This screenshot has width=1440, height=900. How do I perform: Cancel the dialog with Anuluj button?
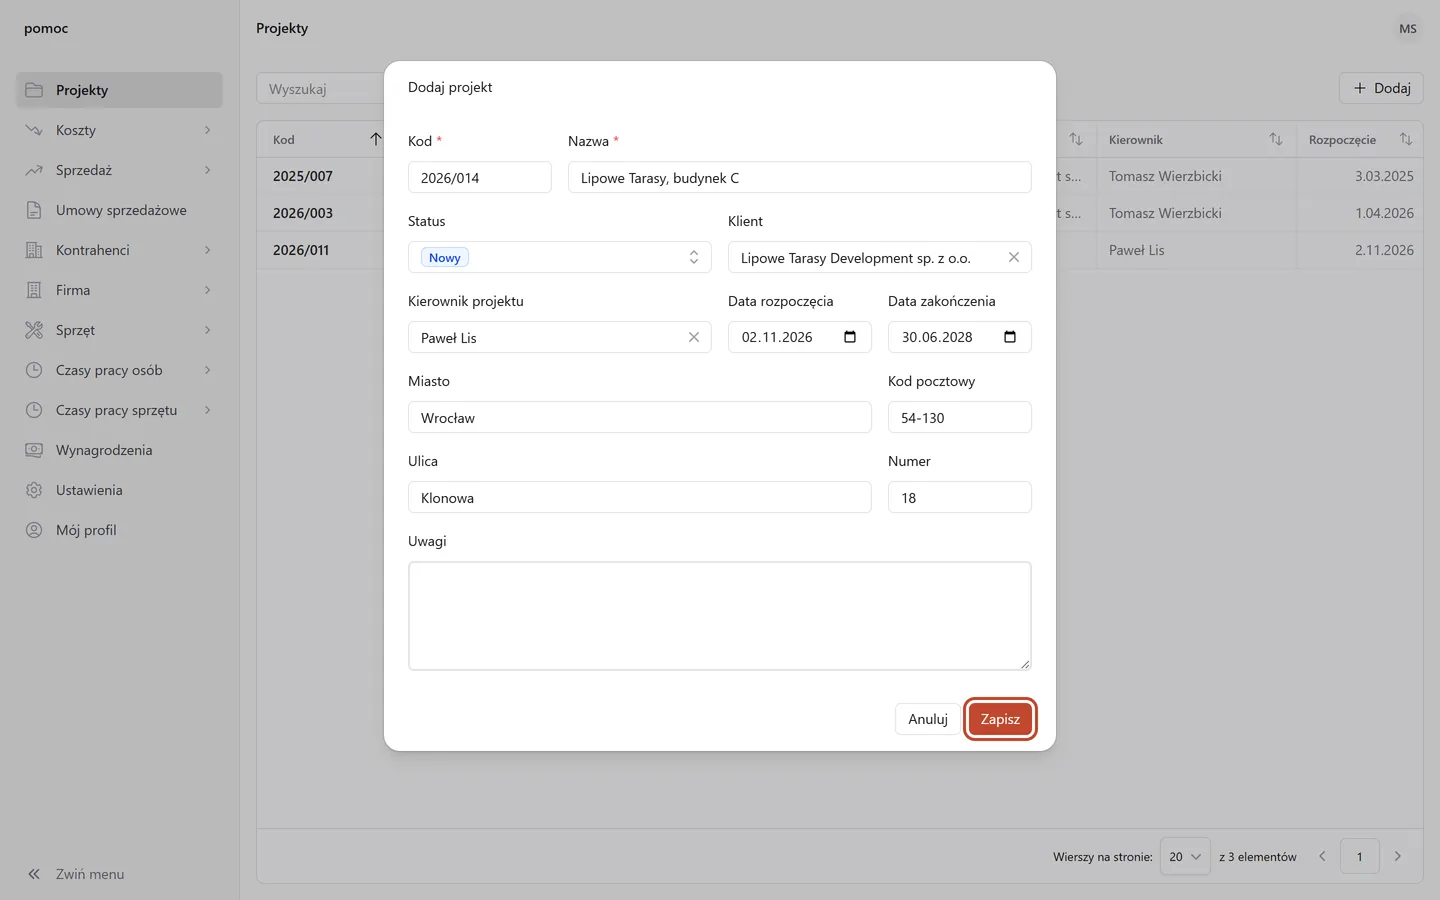(x=928, y=719)
